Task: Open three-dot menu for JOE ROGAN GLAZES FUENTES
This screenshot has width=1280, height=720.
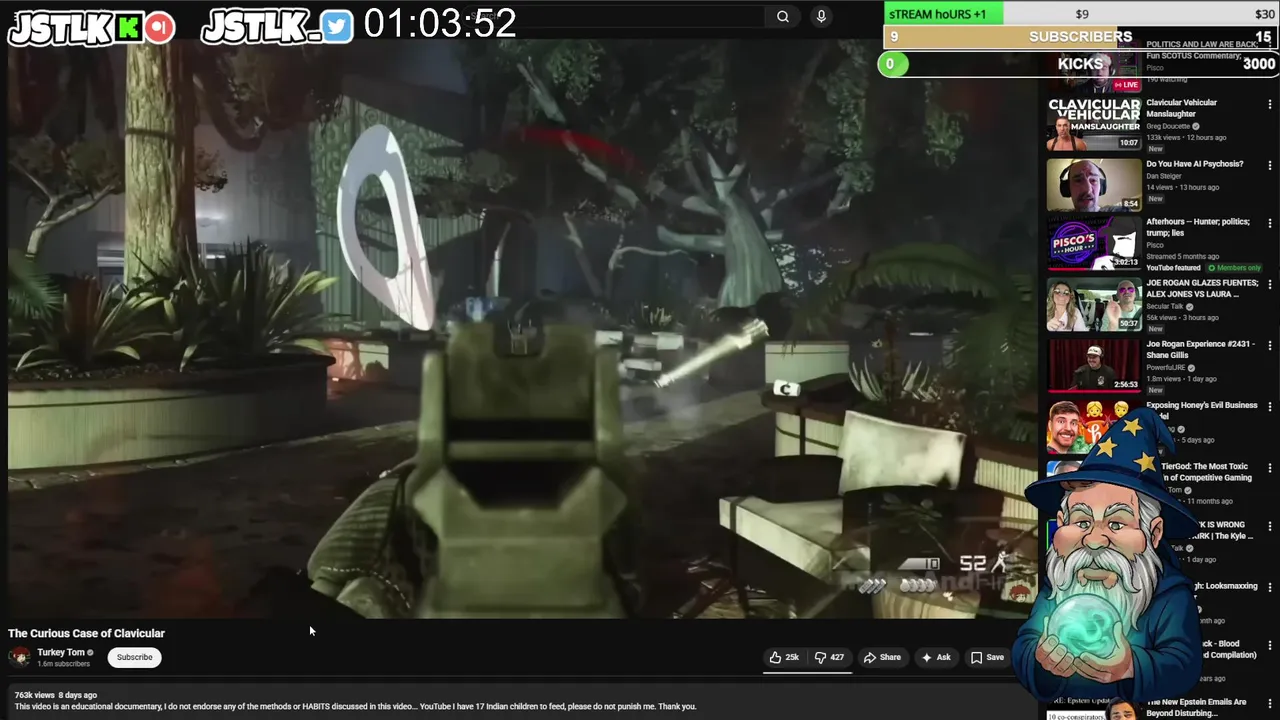Action: [1270, 285]
